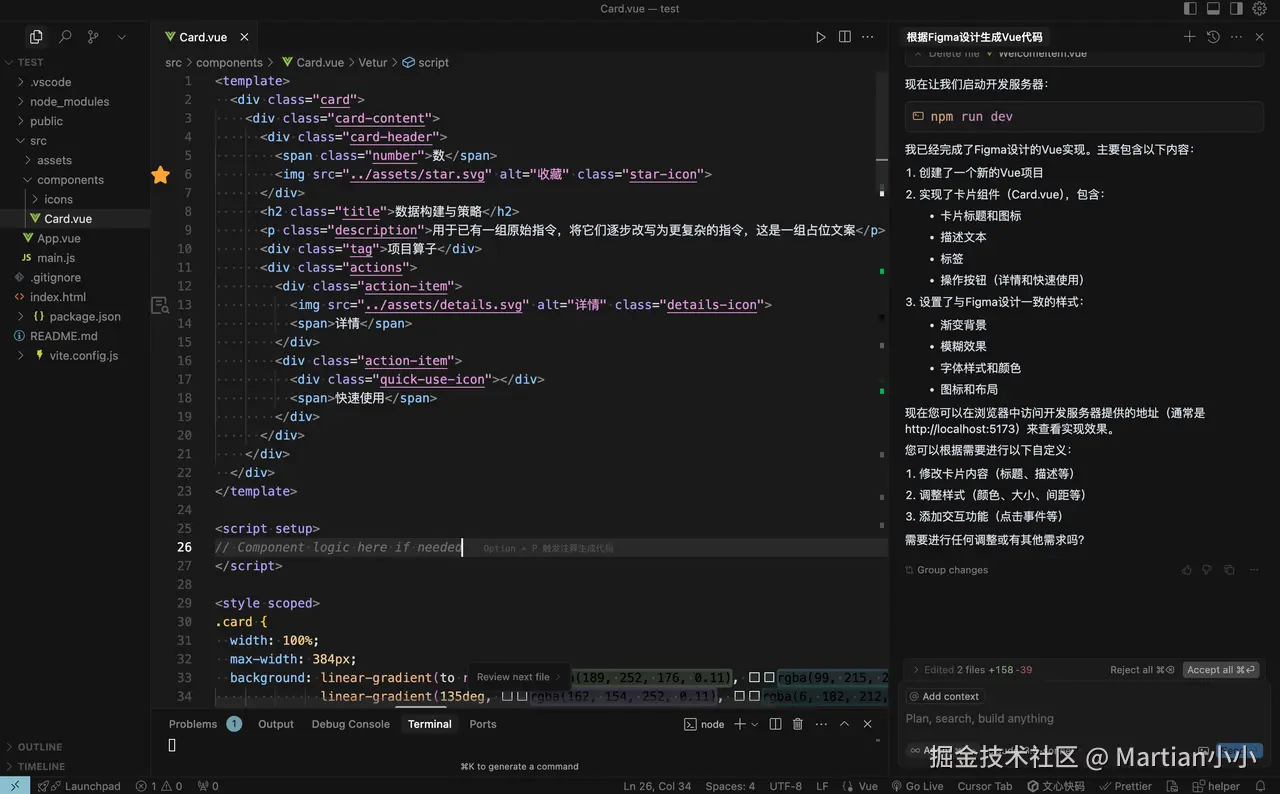1280x794 pixels.
Task: Open the notifications bell in status bar
Action: (1260, 786)
